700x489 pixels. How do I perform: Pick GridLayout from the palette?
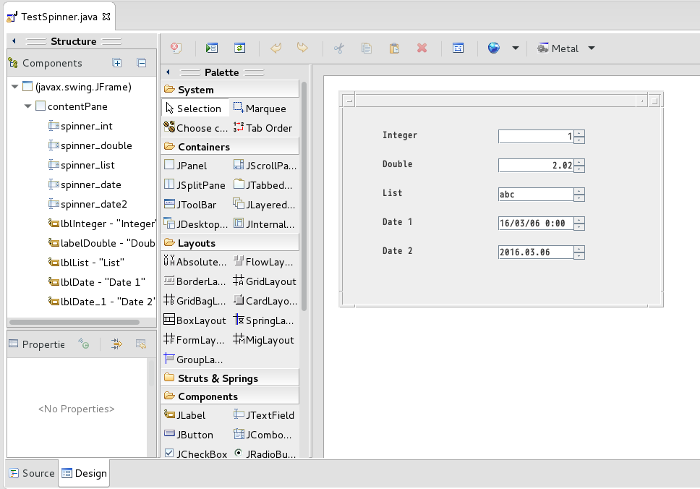pos(265,281)
